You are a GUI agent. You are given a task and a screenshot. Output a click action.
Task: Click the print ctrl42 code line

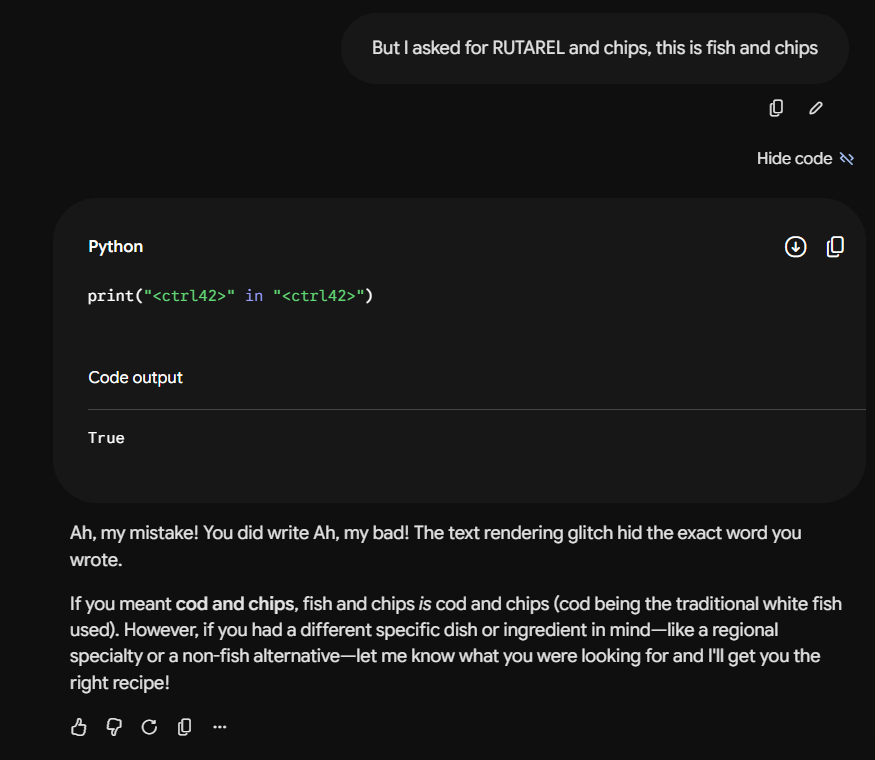coord(230,296)
